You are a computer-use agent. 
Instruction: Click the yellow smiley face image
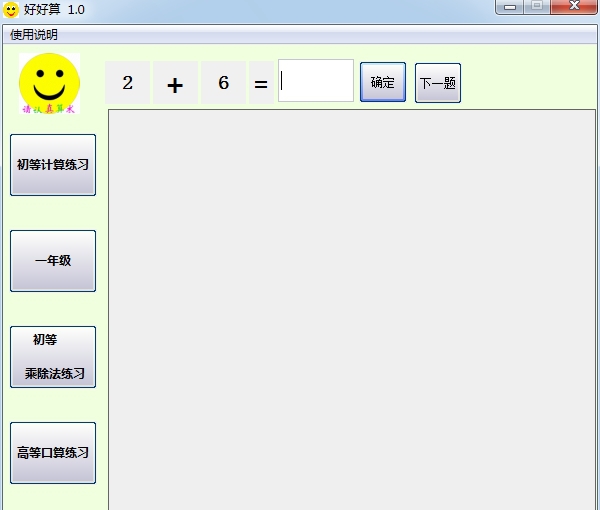(49, 83)
